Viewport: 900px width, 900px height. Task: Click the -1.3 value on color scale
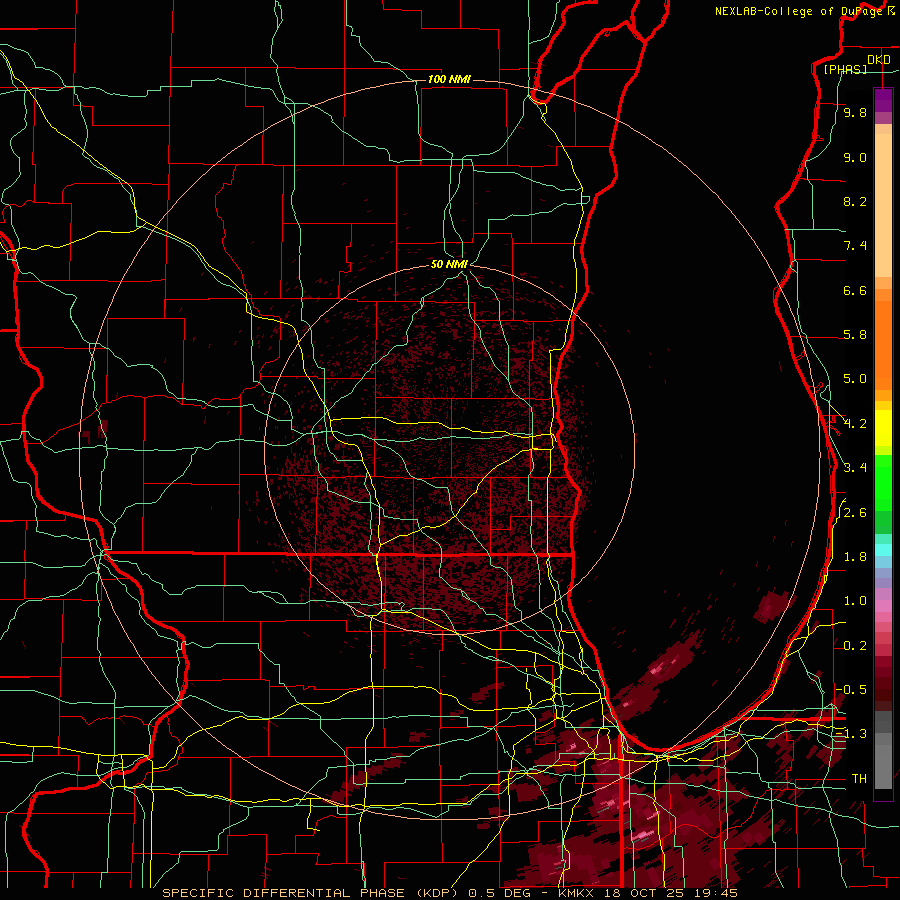click(x=851, y=734)
